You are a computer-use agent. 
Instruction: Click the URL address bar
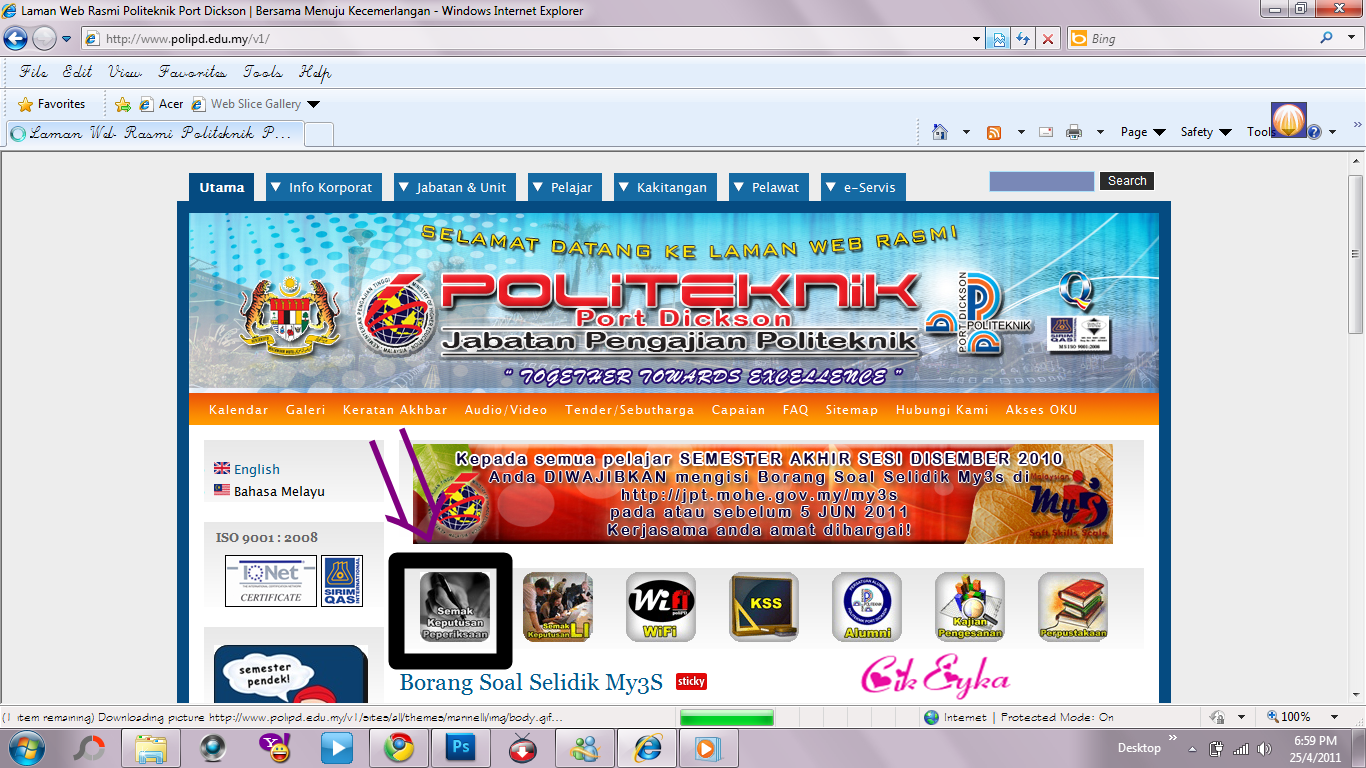pyautogui.click(x=527, y=39)
